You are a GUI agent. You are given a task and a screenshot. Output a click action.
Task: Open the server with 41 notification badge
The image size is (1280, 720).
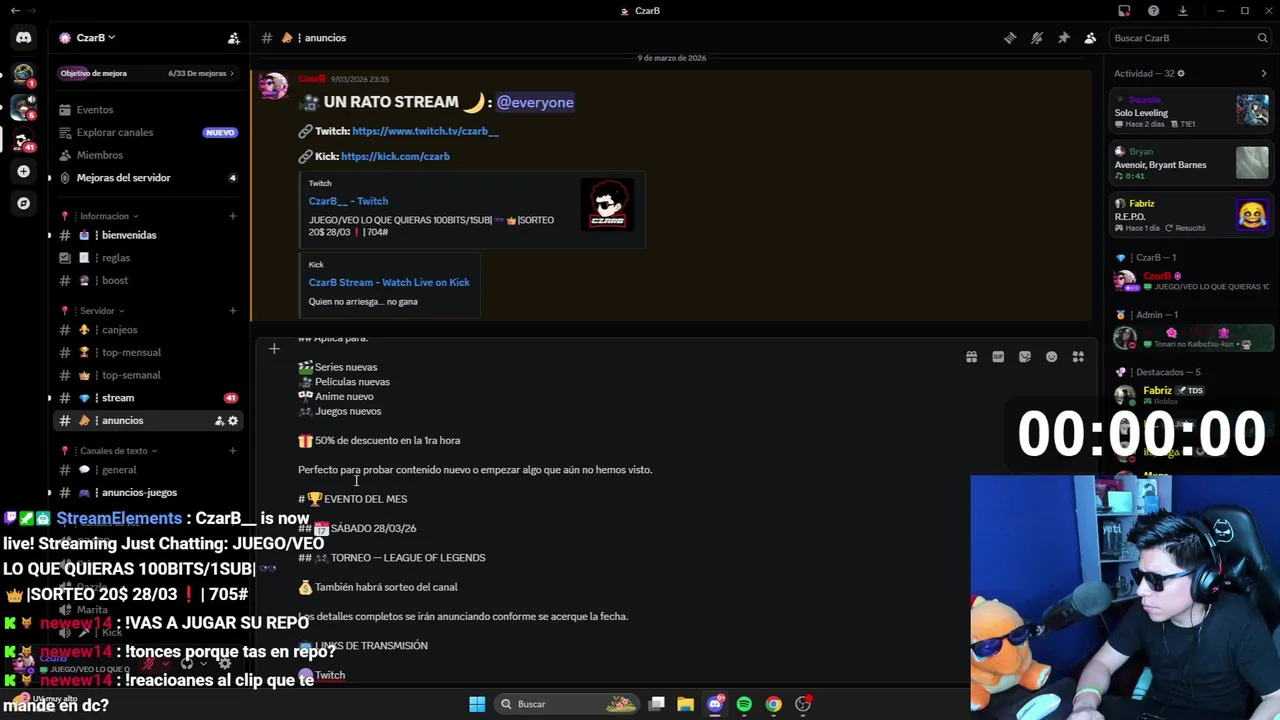(x=23, y=139)
